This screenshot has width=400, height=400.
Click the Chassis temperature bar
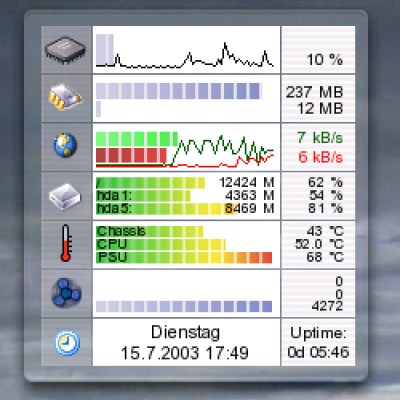click(x=149, y=231)
